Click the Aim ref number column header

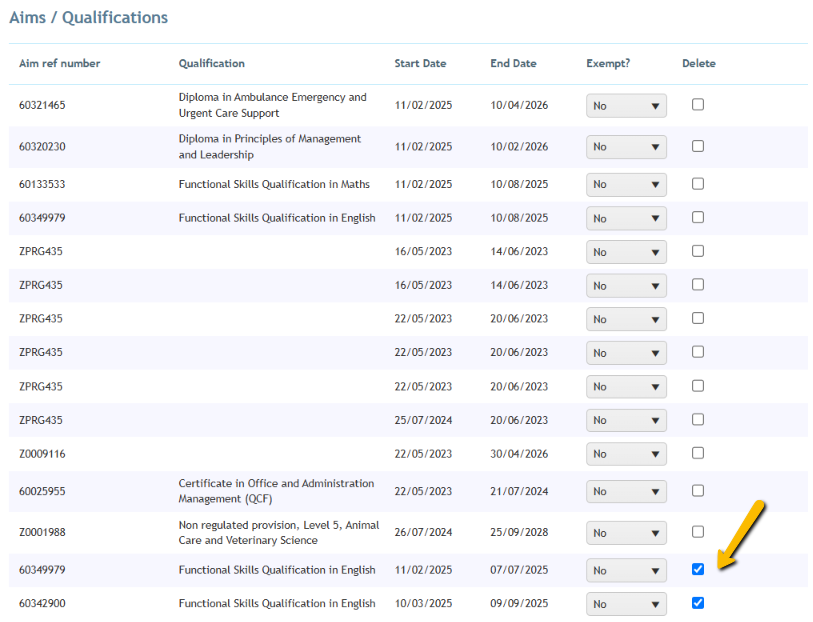pos(60,63)
